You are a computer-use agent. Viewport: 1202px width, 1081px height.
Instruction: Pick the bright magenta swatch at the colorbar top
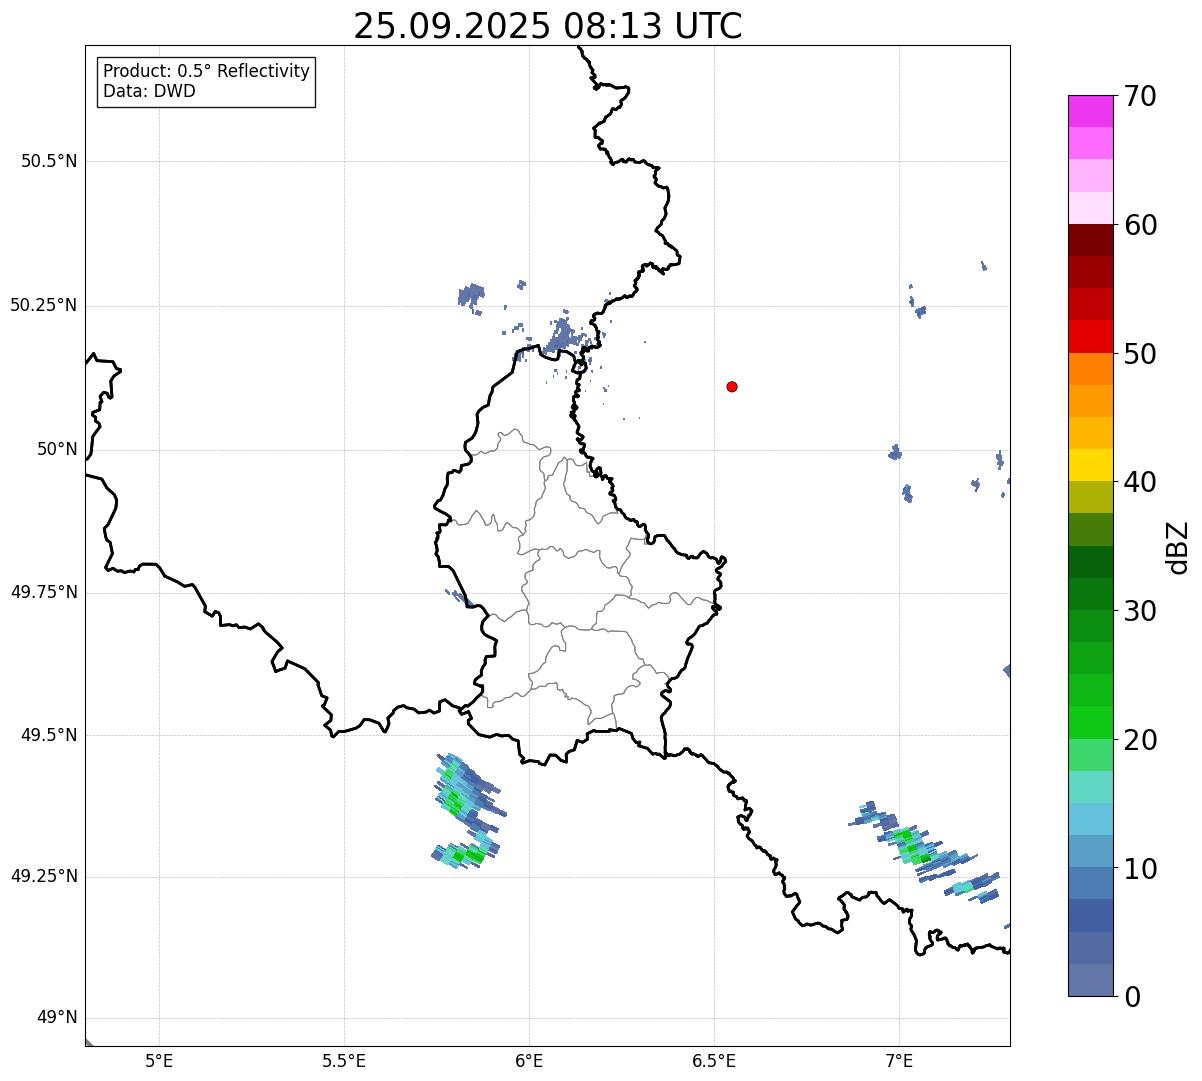[x=1090, y=111]
